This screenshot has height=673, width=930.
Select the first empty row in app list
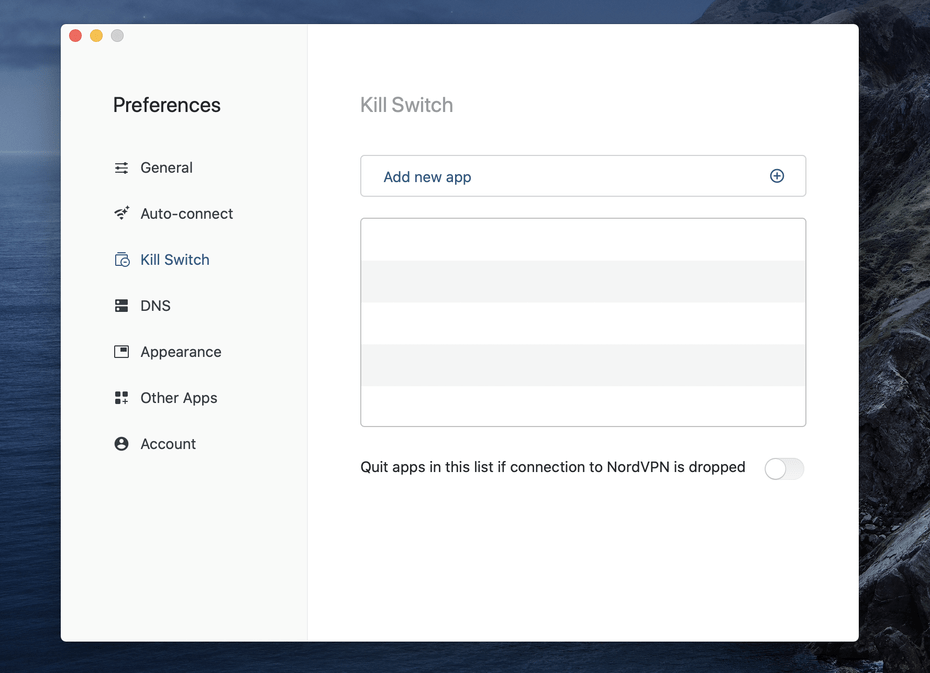click(583, 240)
